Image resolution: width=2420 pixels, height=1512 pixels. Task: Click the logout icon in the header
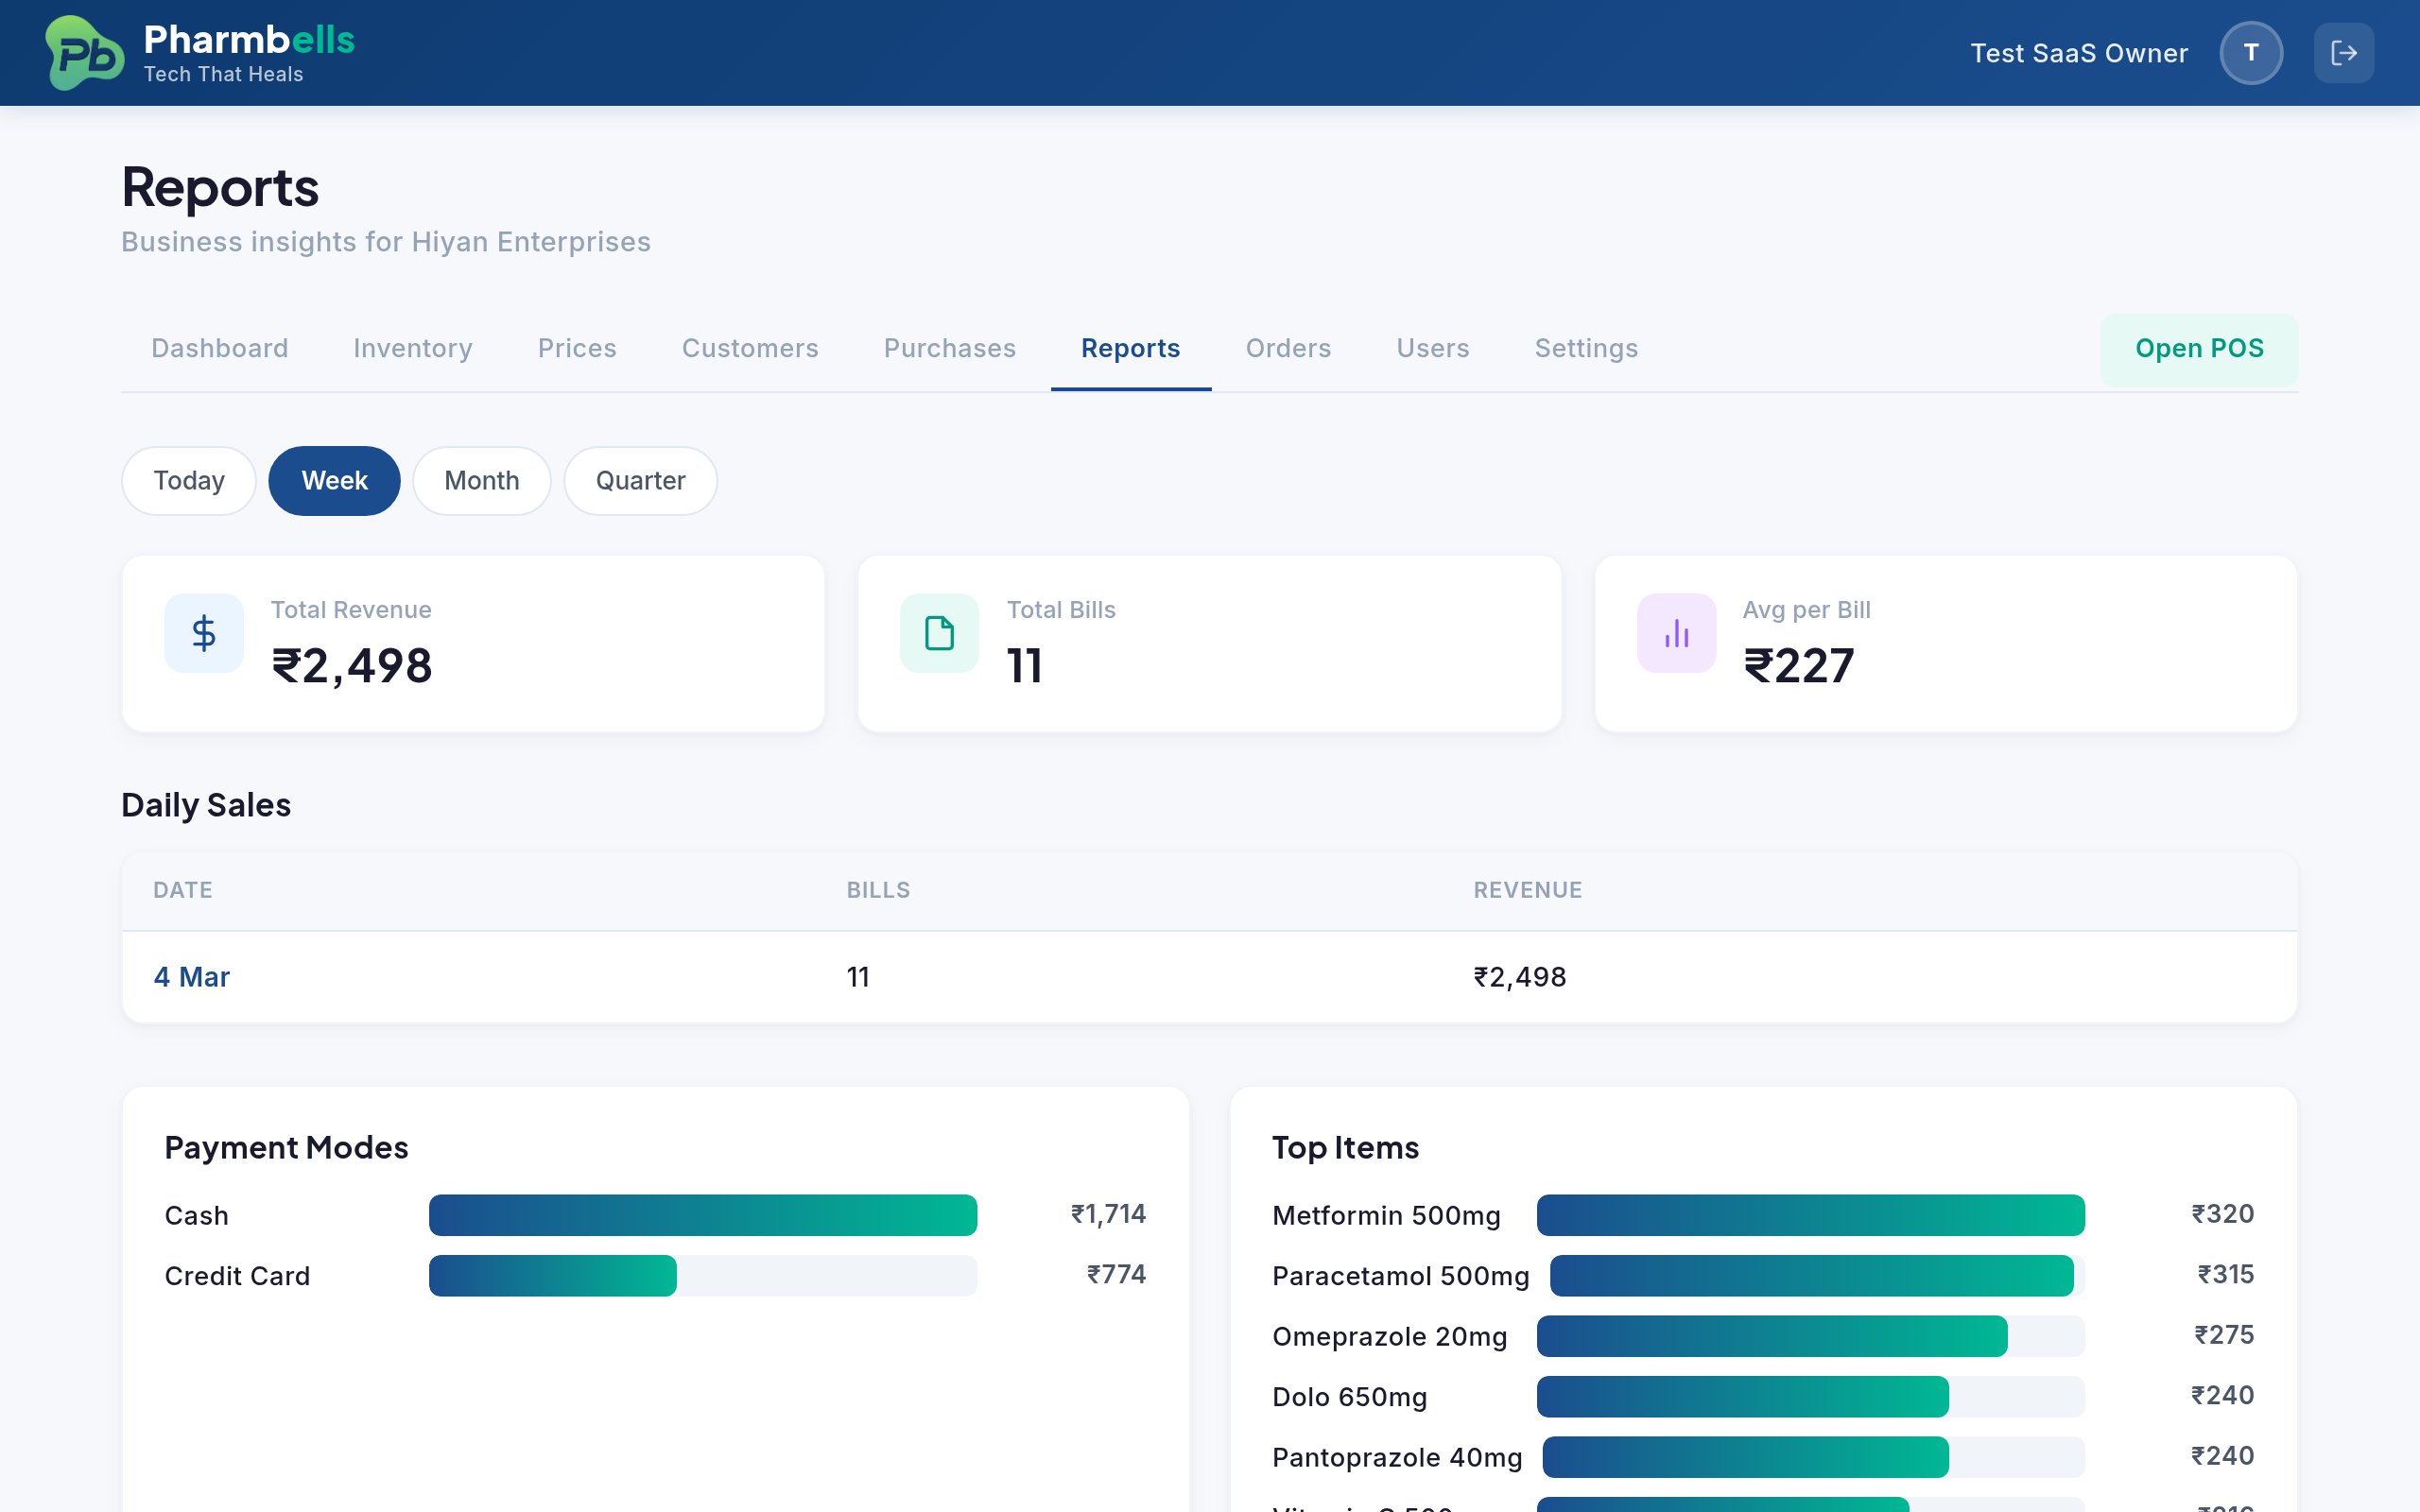coord(2344,52)
